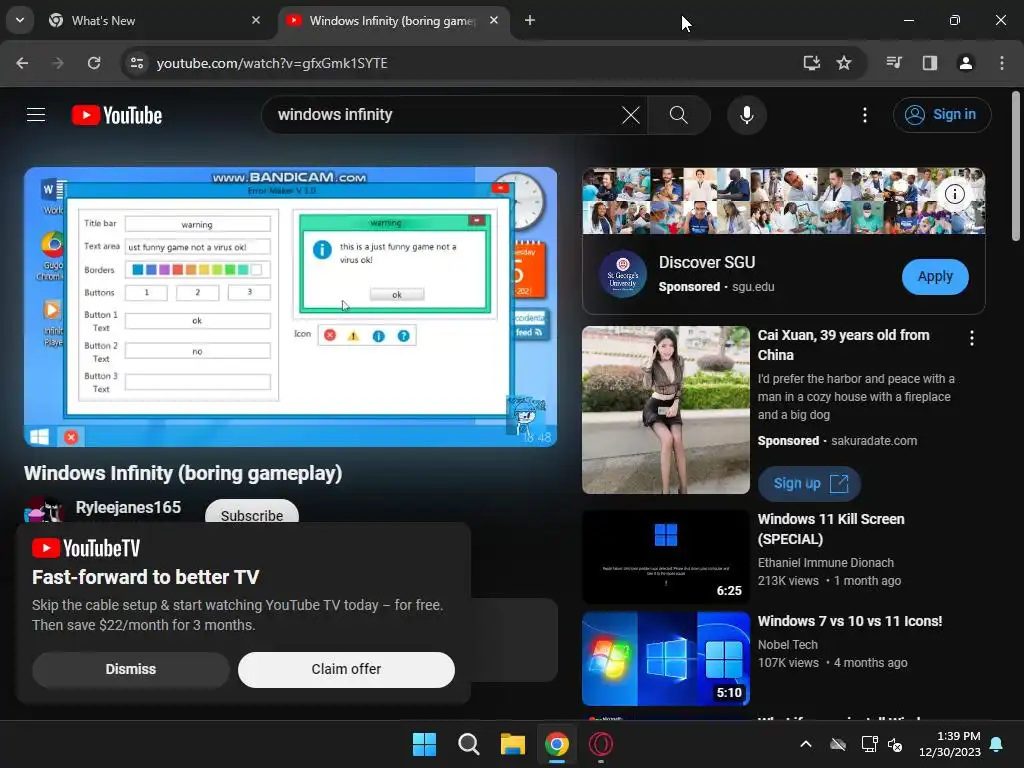This screenshot has height=768, width=1024.
Task: Open the Ryleejanes165 channel avatar
Action: [x=43, y=510]
